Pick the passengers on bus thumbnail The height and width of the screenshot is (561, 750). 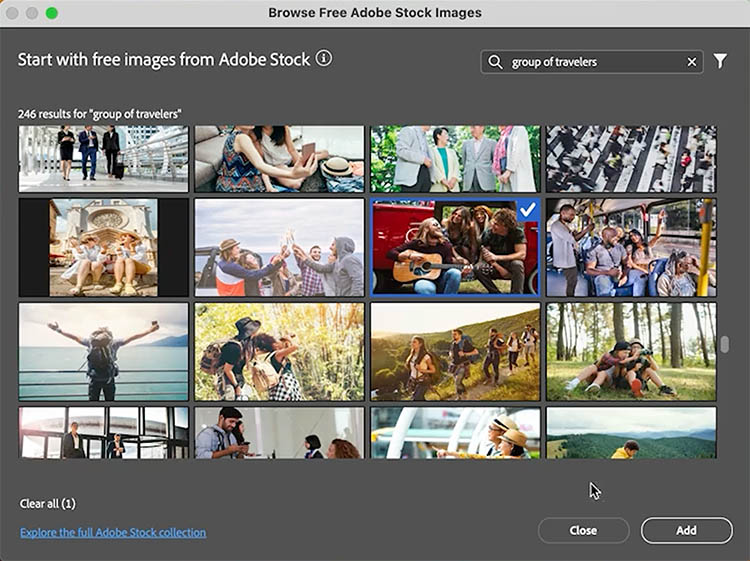631,247
